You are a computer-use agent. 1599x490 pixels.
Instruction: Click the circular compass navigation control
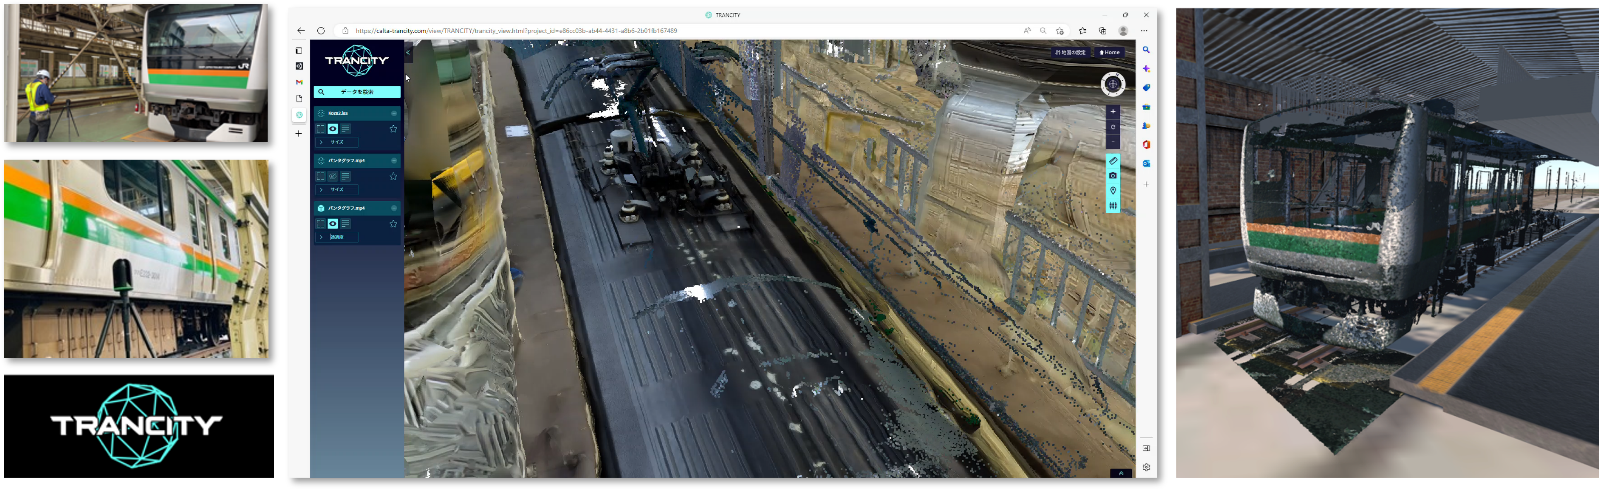(1113, 83)
